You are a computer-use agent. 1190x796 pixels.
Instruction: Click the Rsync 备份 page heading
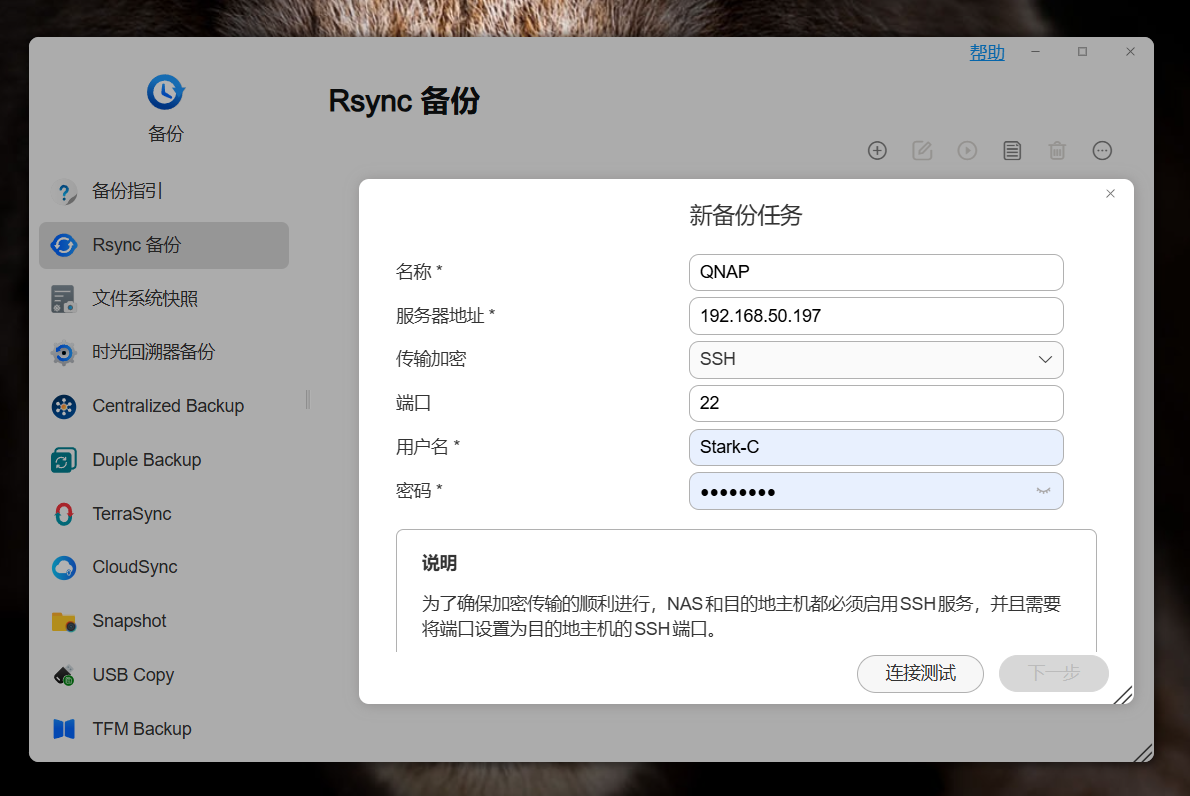pos(404,101)
